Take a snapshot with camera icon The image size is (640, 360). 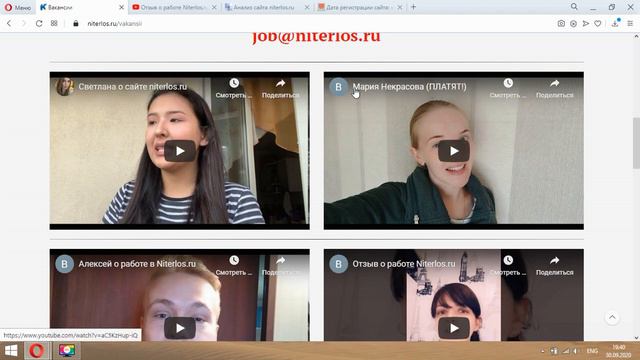[x=561, y=24]
